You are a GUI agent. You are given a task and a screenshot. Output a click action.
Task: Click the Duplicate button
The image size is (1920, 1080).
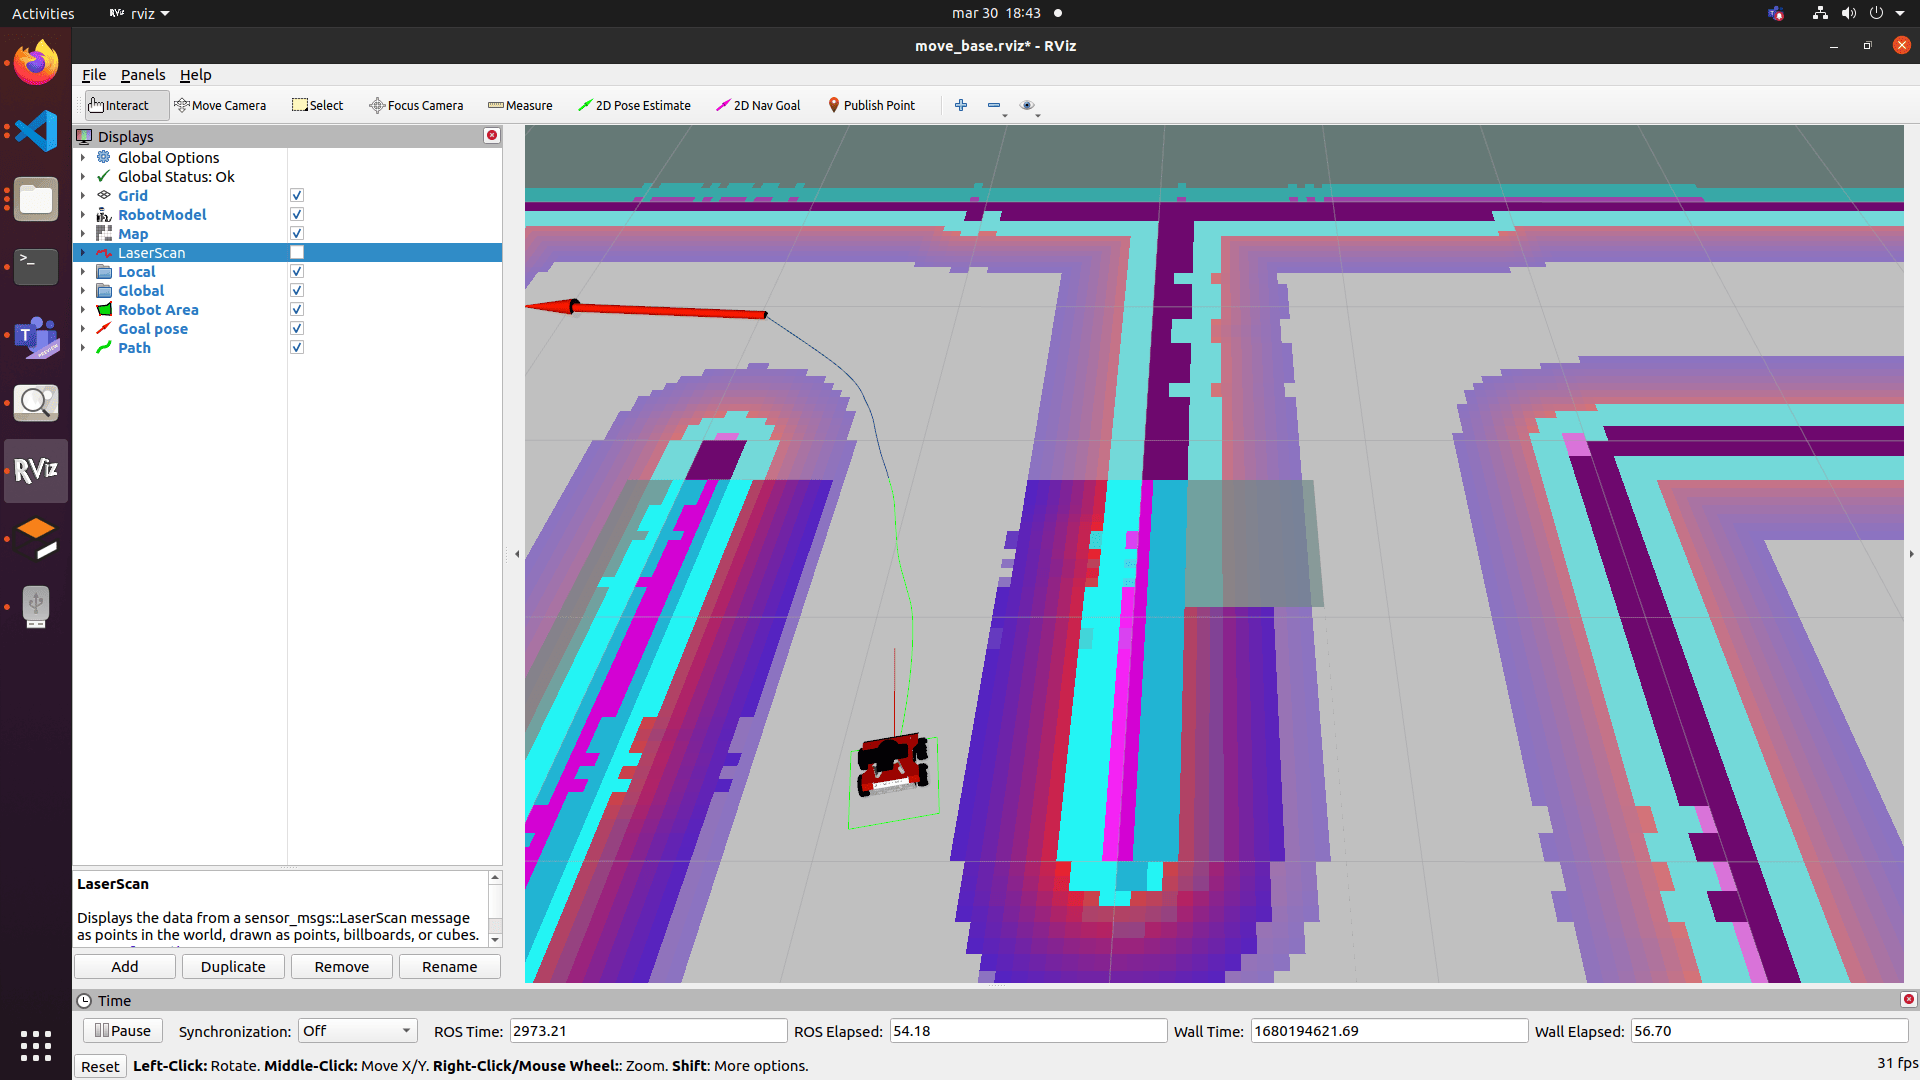coord(233,966)
